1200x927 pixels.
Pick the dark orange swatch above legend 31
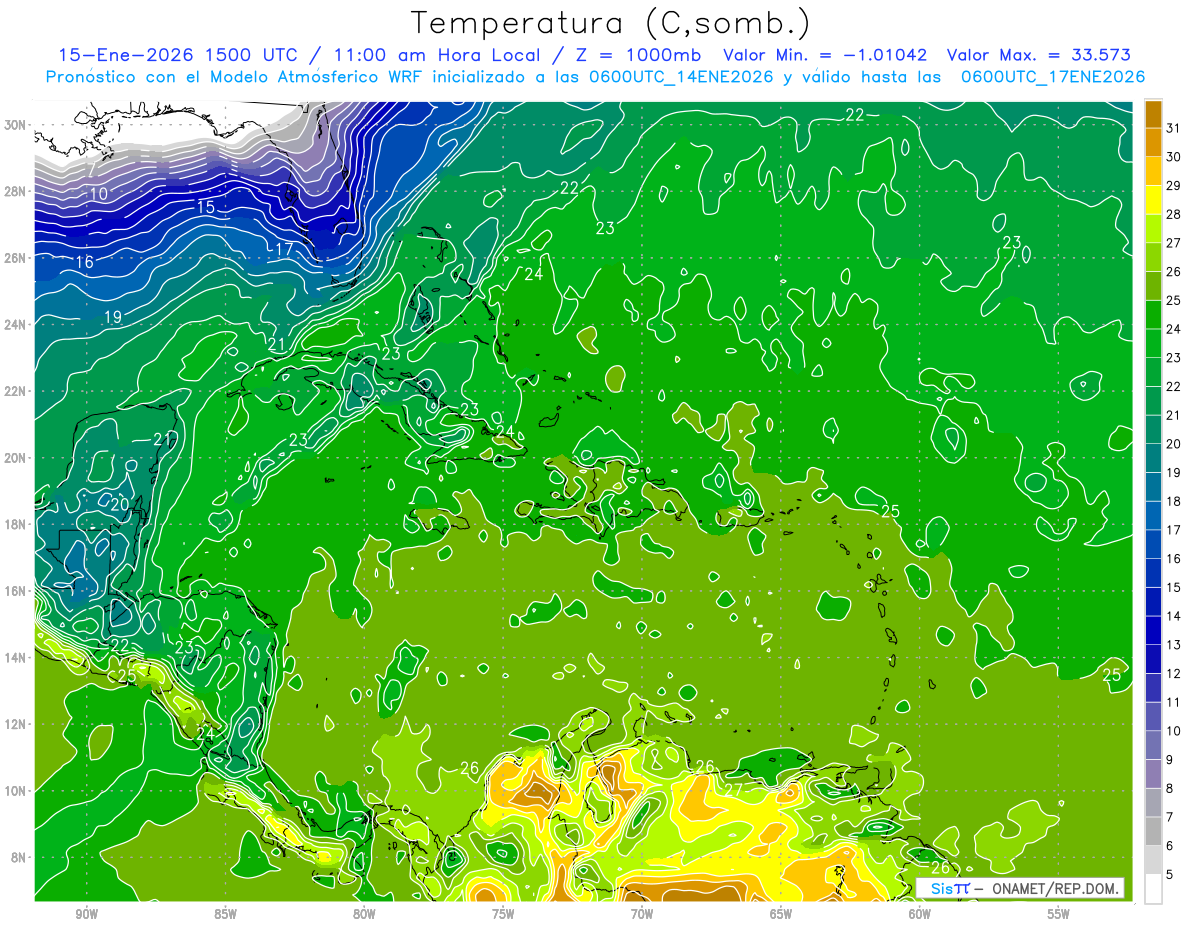1153,114
